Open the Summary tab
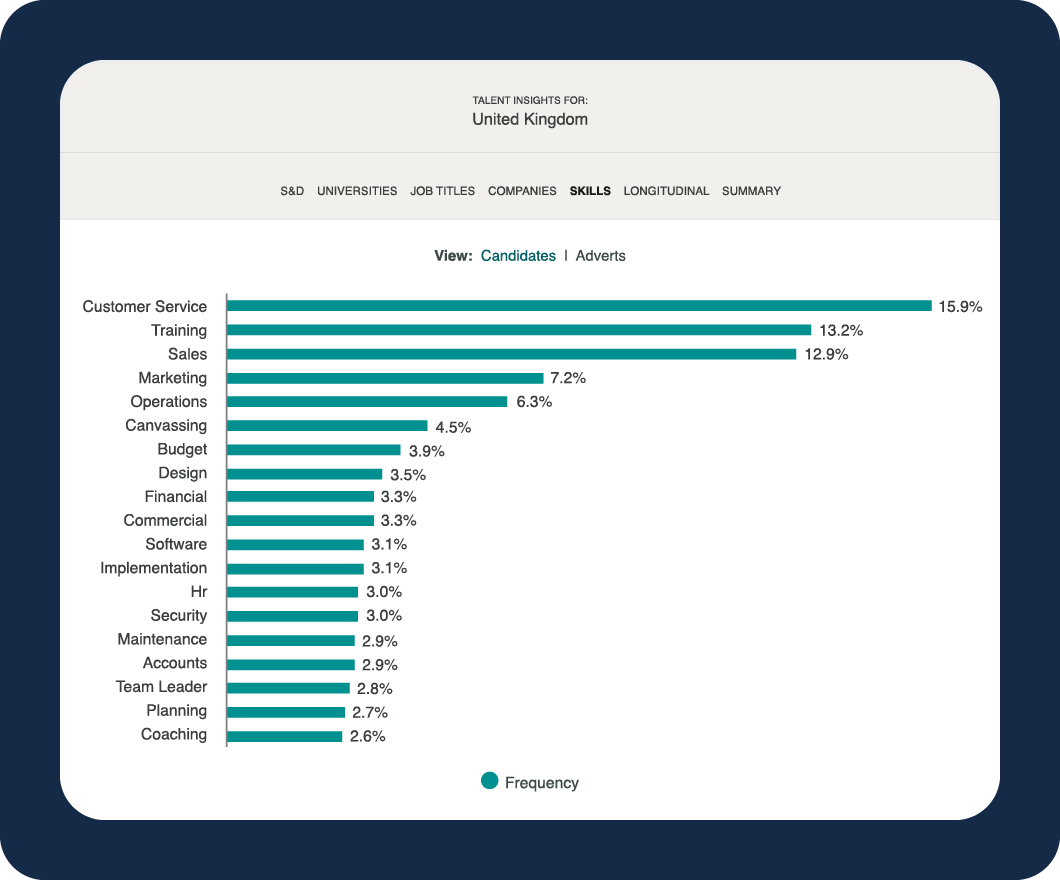The image size is (1060, 880). [751, 191]
